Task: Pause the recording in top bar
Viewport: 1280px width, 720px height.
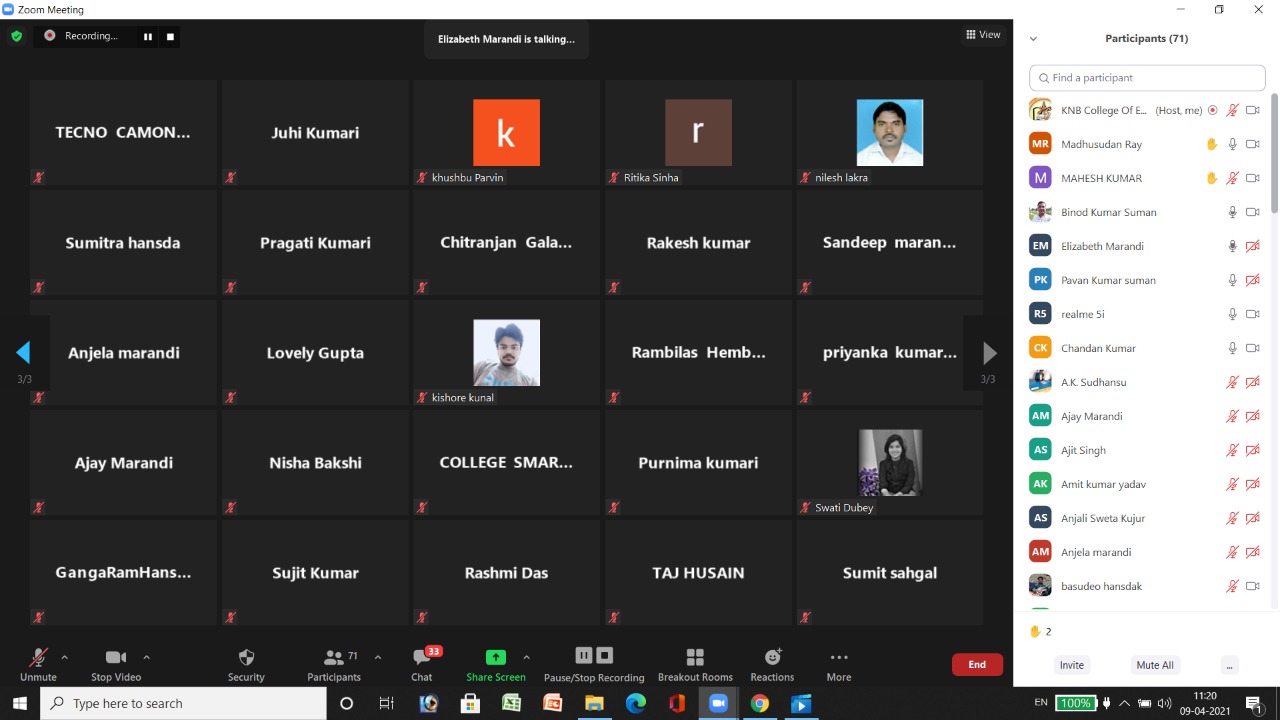Action: point(148,36)
